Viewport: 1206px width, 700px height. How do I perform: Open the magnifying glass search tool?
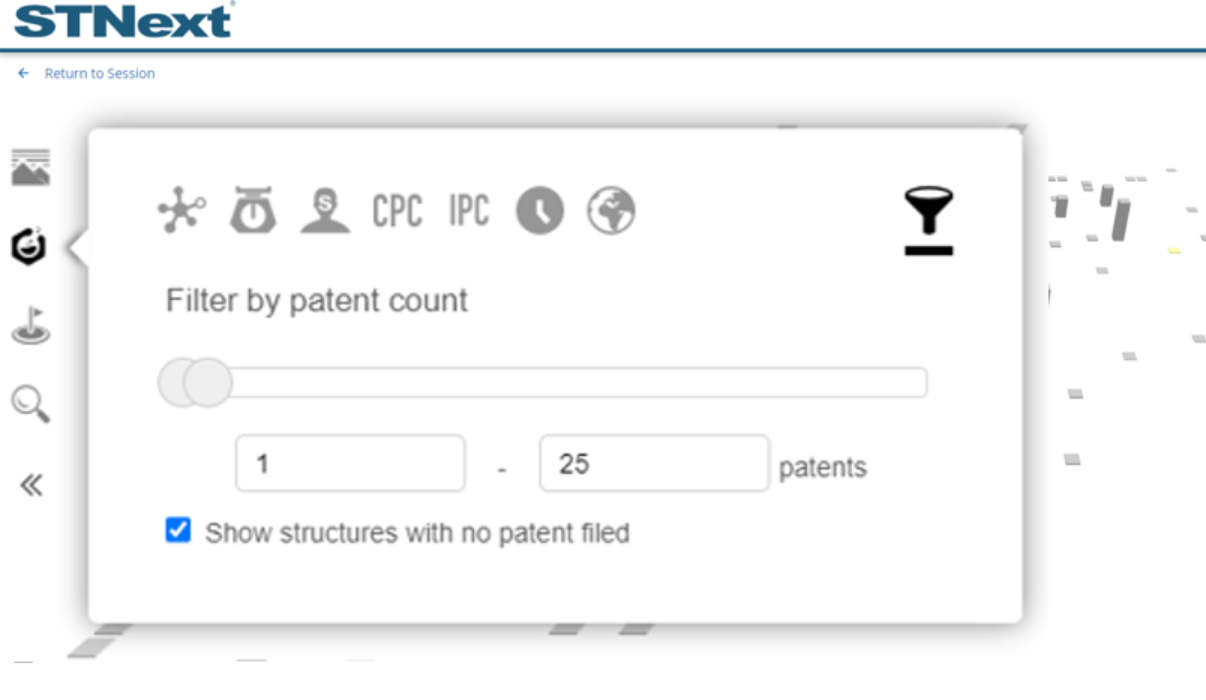click(x=31, y=405)
